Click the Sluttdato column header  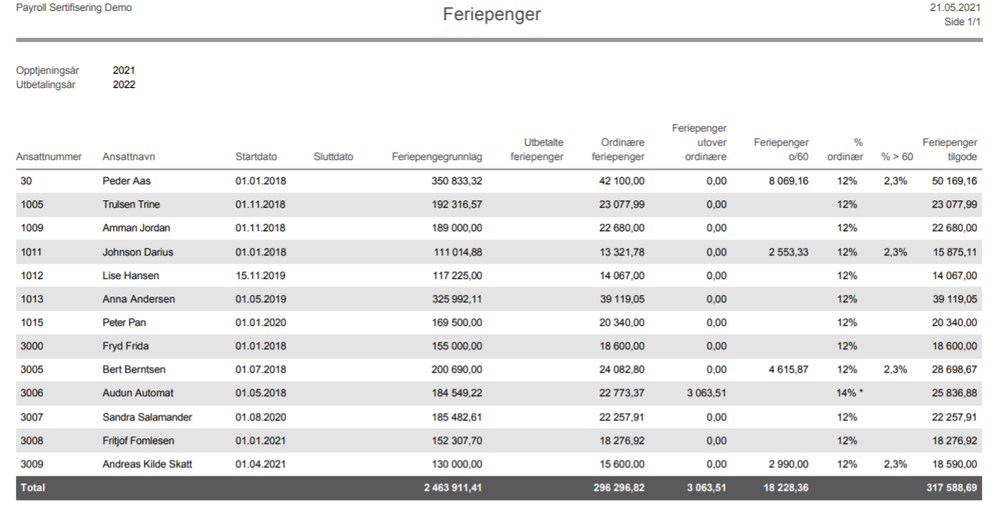click(333, 157)
